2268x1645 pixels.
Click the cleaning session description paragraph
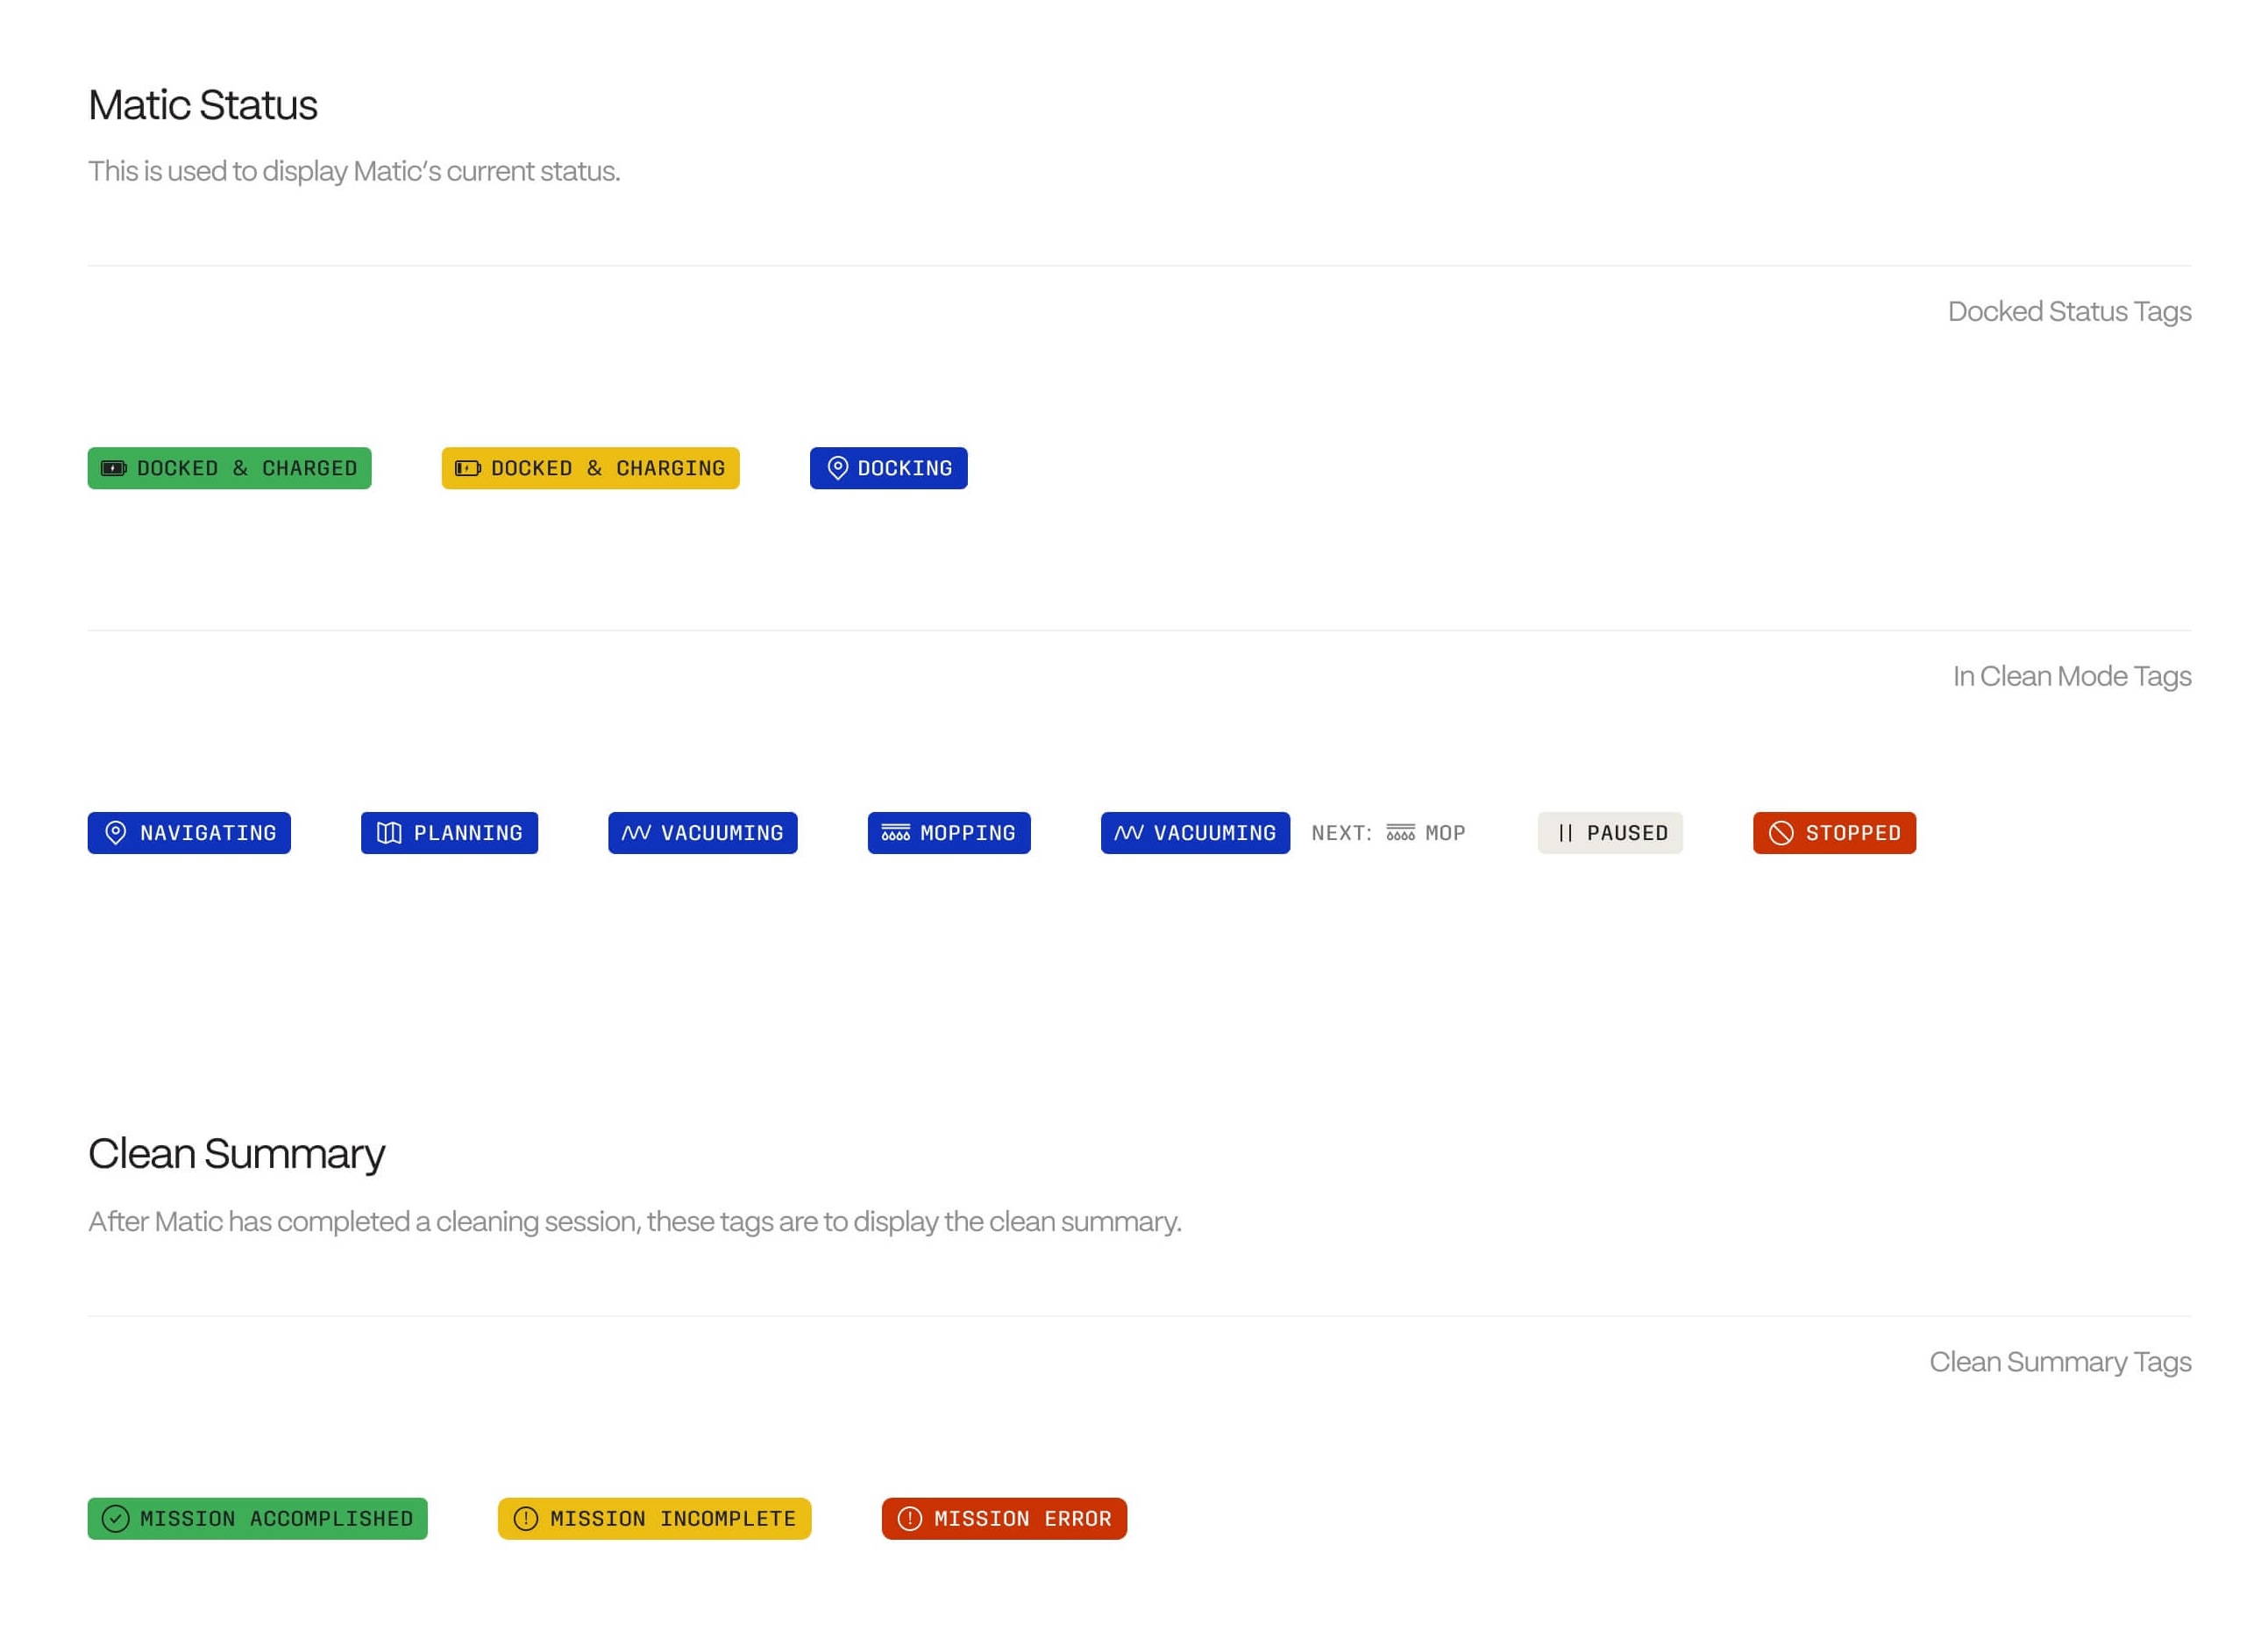coord(635,1222)
